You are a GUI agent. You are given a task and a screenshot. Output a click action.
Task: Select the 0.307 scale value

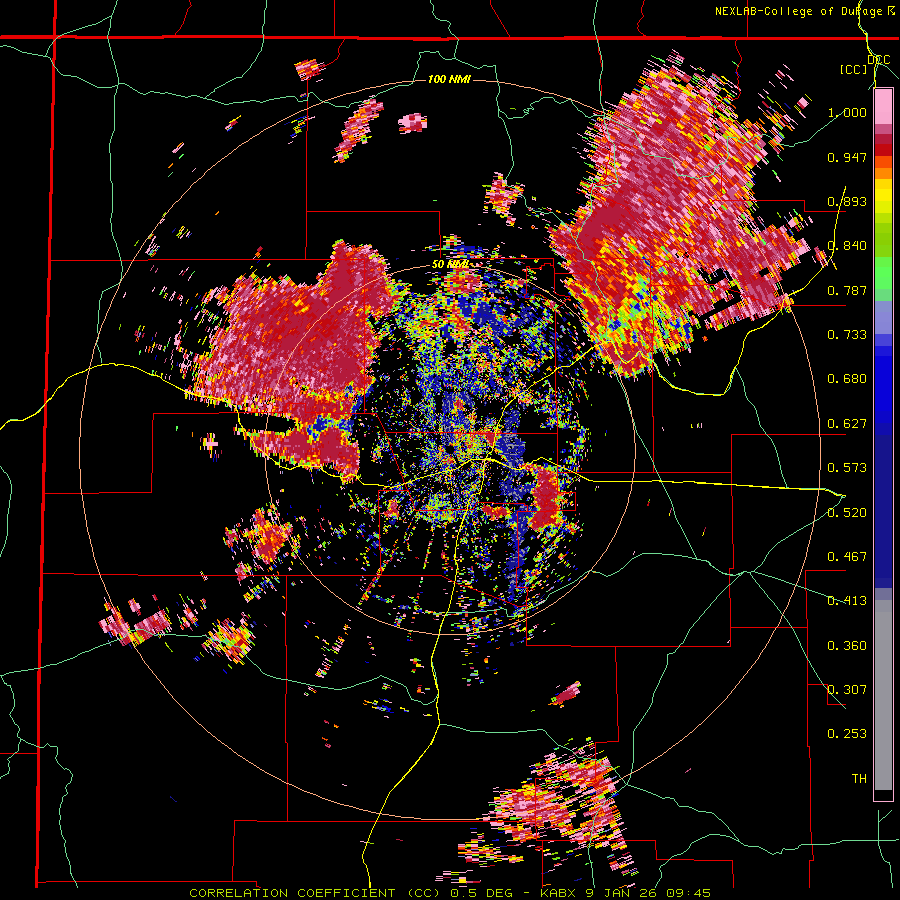coord(847,690)
